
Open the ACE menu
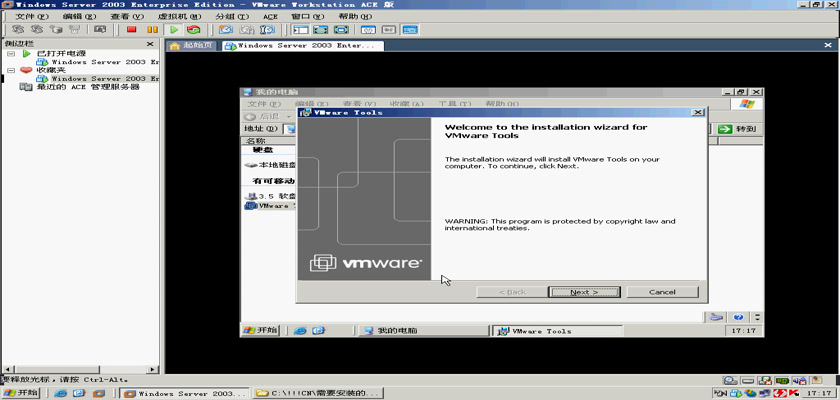(270, 17)
